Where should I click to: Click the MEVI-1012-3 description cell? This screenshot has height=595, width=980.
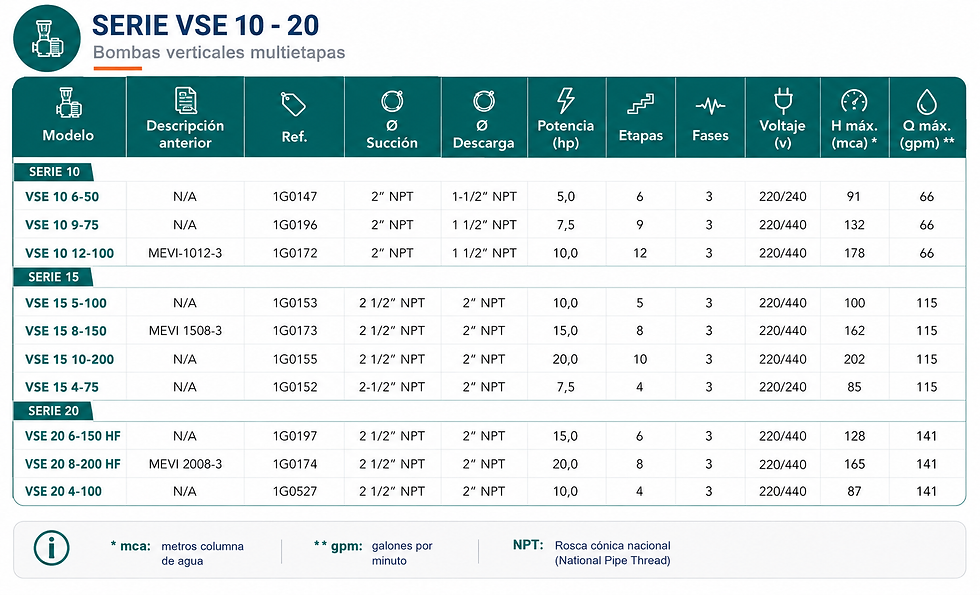pyautogui.click(x=185, y=253)
